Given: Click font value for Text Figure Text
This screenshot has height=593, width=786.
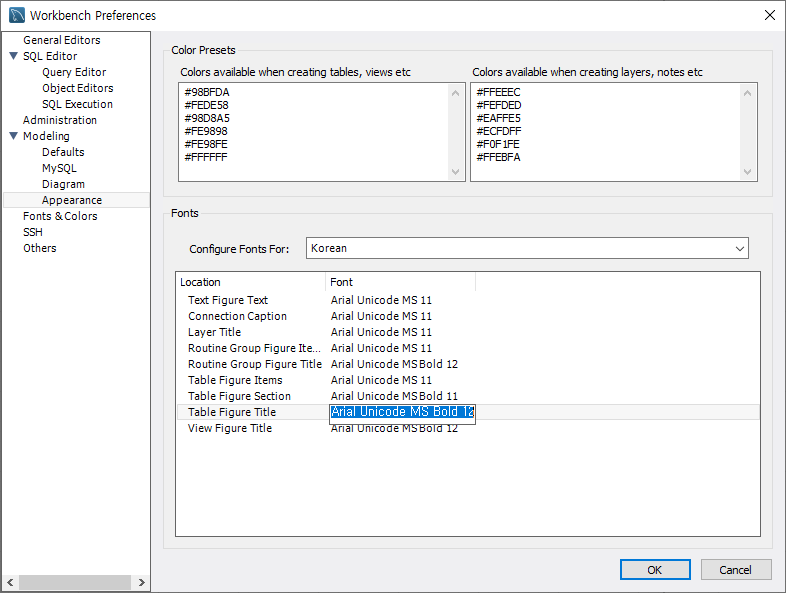Looking at the screenshot, I should coord(381,300).
